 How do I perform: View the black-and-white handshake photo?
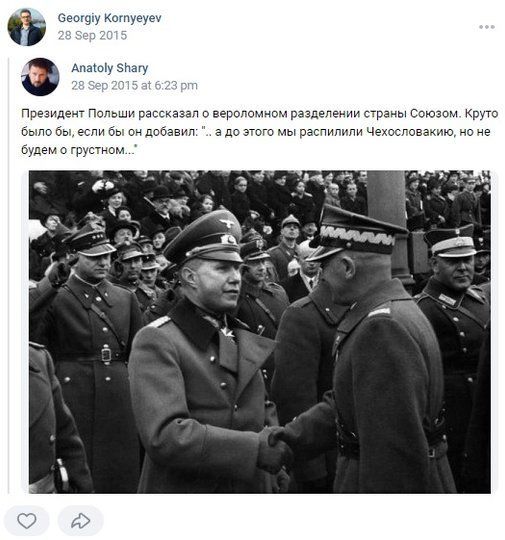click(x=259, y=332)
